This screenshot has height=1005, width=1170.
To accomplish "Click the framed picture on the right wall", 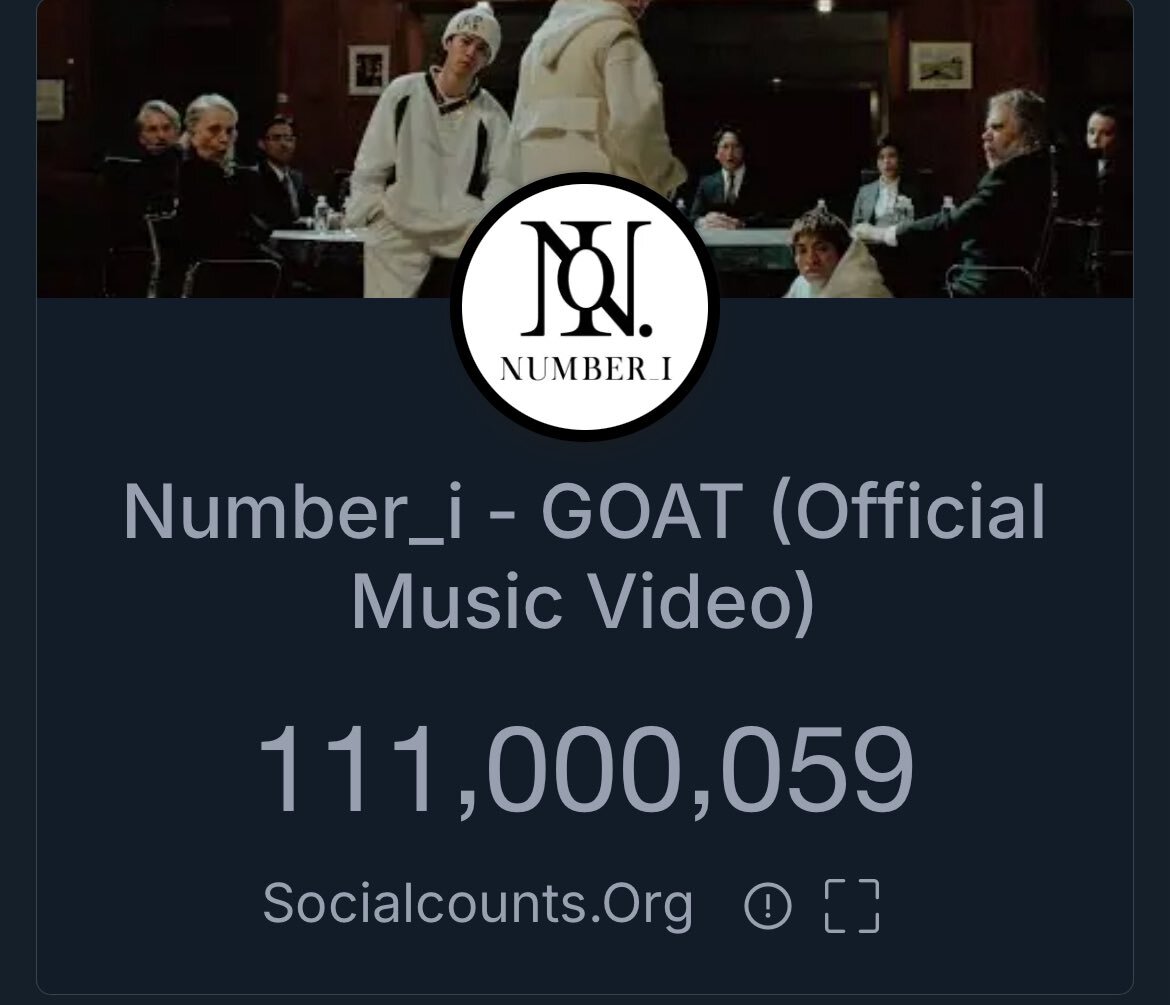I will (x=940, y=66).
